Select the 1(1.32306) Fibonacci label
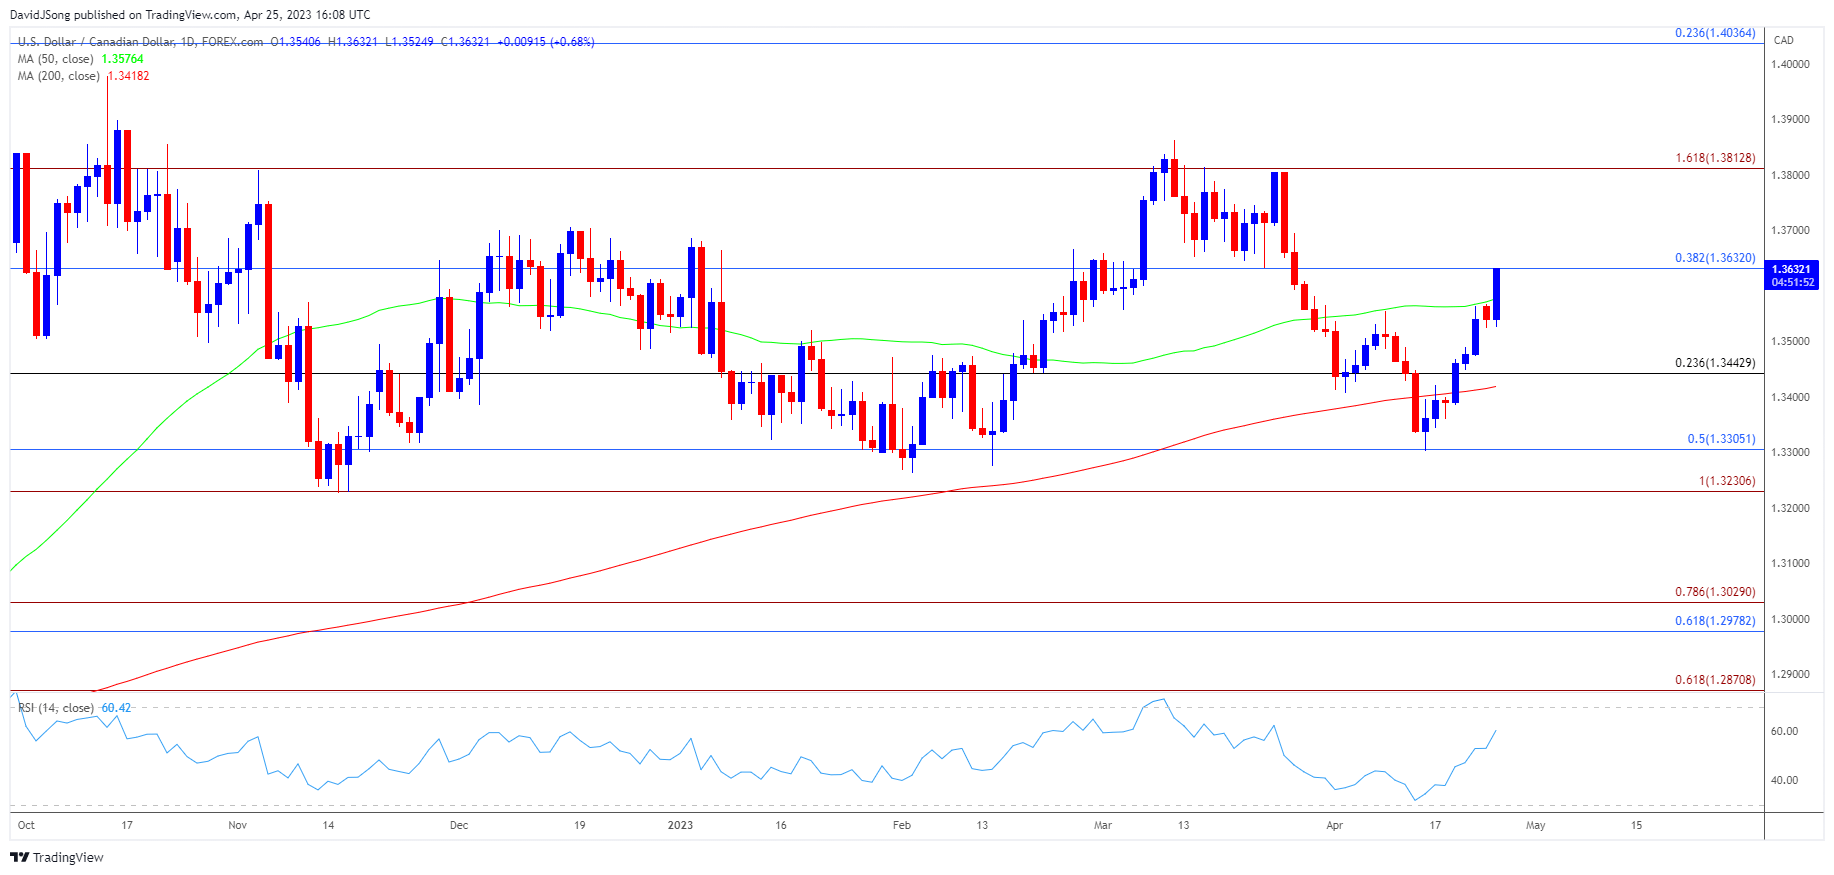 tap(1727, 481)
